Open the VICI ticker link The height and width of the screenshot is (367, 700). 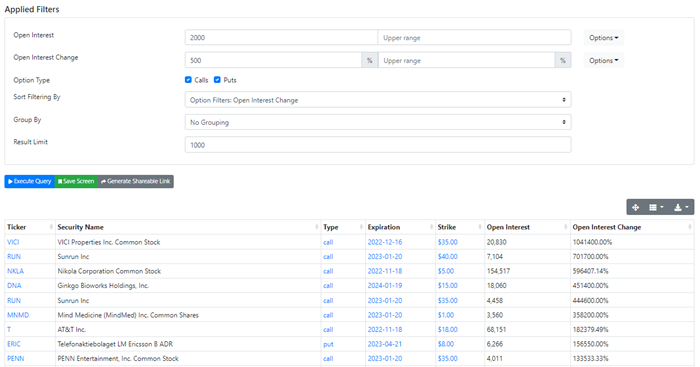[x=13, y=242]
